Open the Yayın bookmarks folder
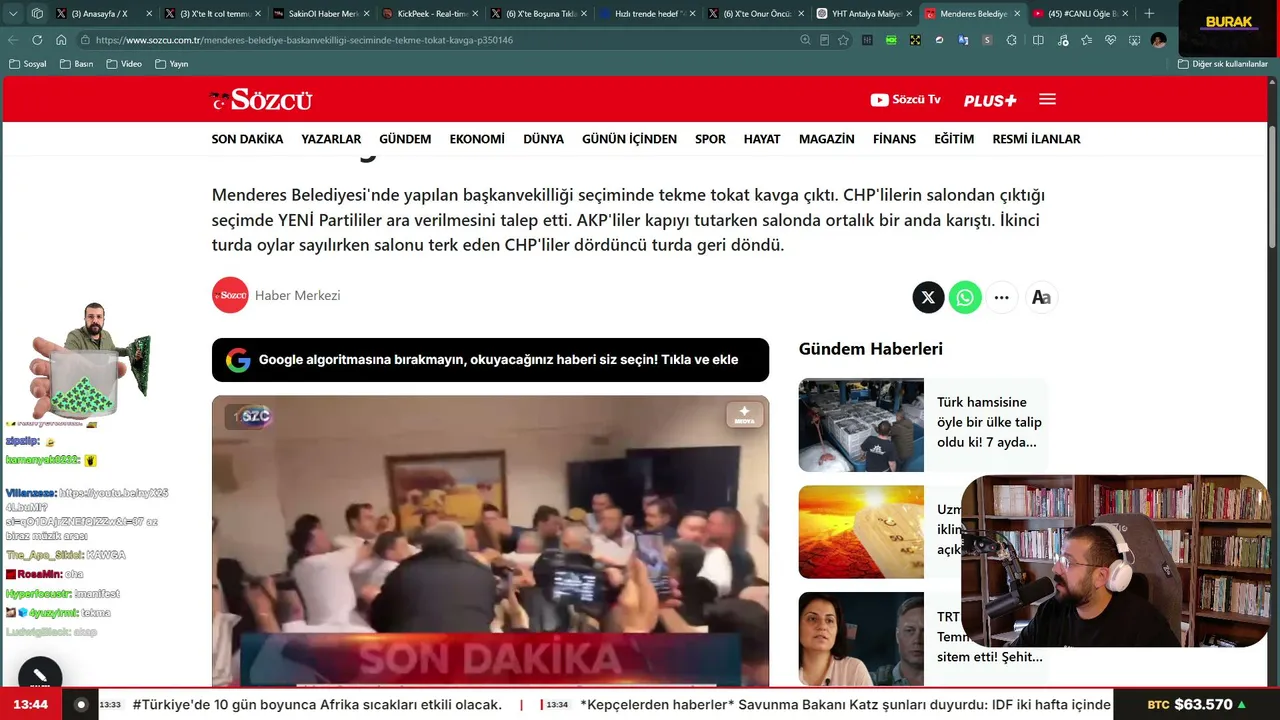The height and width of the screenshot is (720, 1280). point(172,64)
